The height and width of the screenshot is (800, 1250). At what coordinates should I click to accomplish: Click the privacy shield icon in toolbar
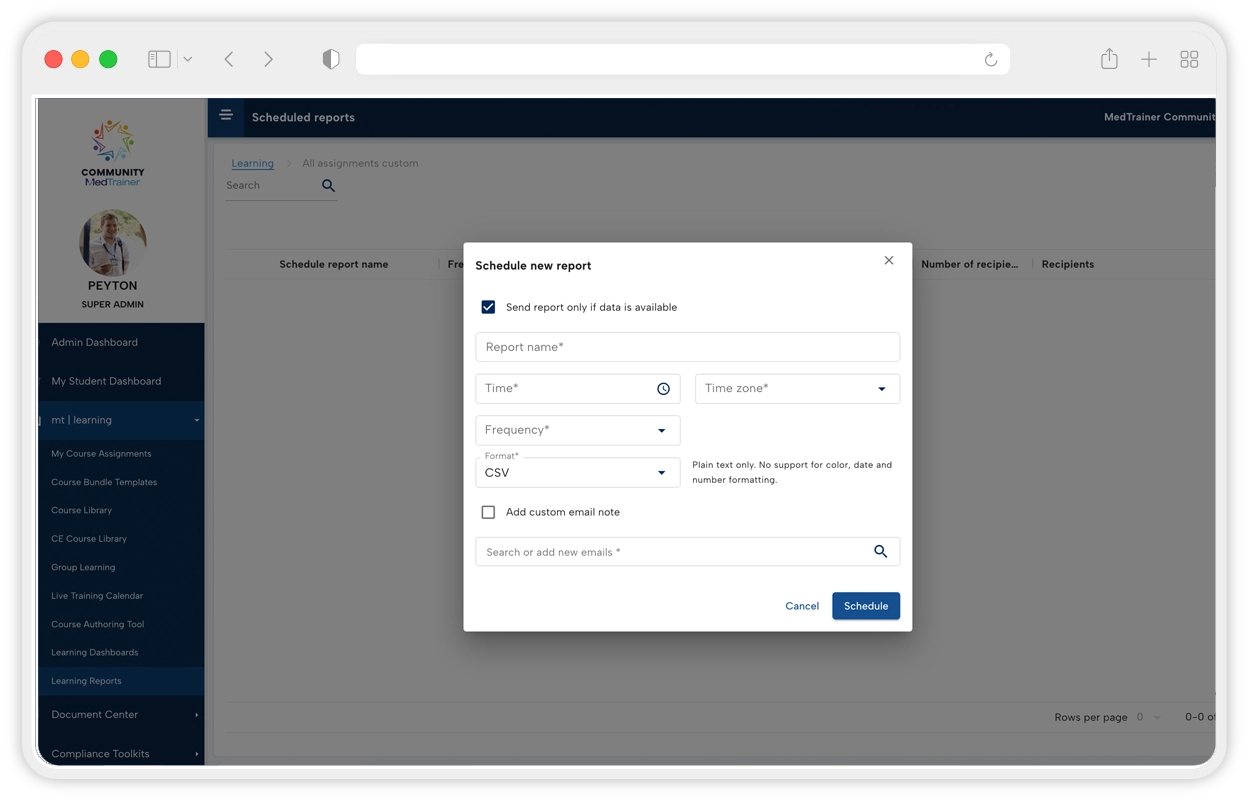(x=331, y=60)
